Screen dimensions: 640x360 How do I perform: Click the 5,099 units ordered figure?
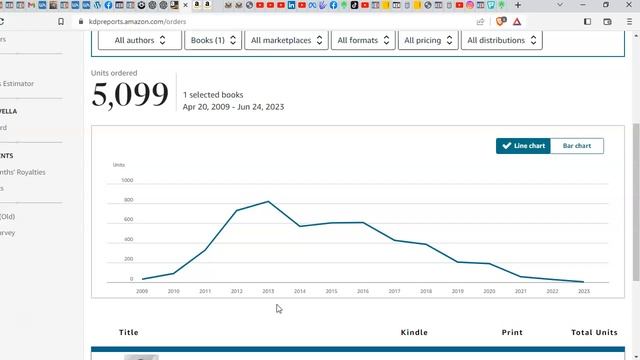130,95
